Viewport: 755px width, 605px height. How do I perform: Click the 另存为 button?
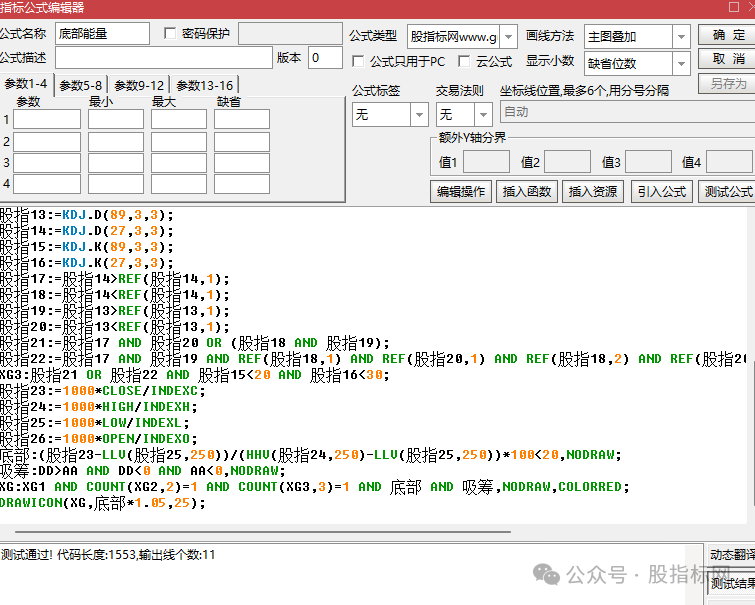point(729,84)
